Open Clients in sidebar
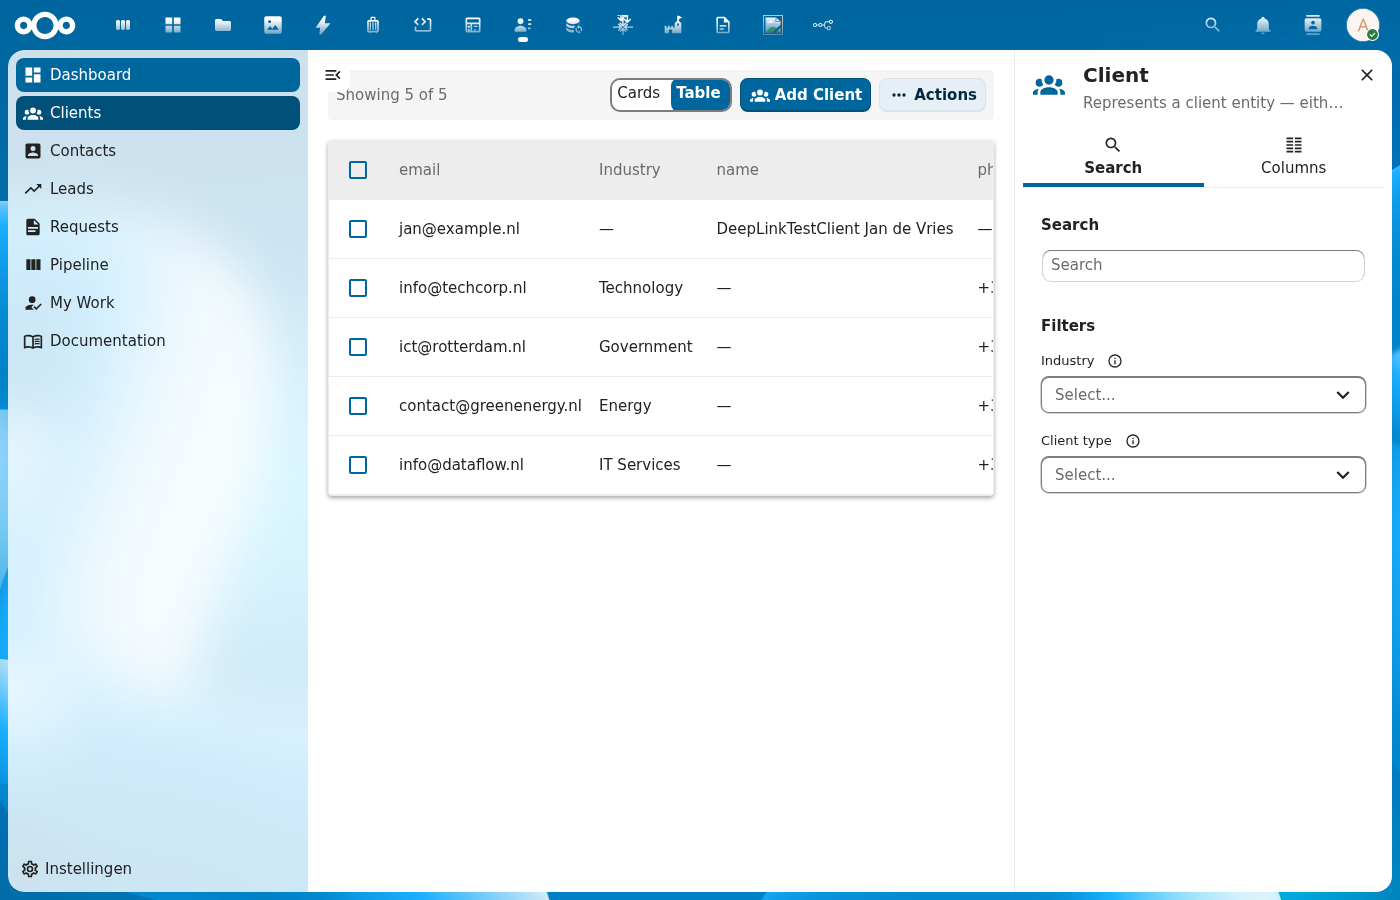Image resolution: width=1400 pixels, height=900 pixels. tap(158, 113)
